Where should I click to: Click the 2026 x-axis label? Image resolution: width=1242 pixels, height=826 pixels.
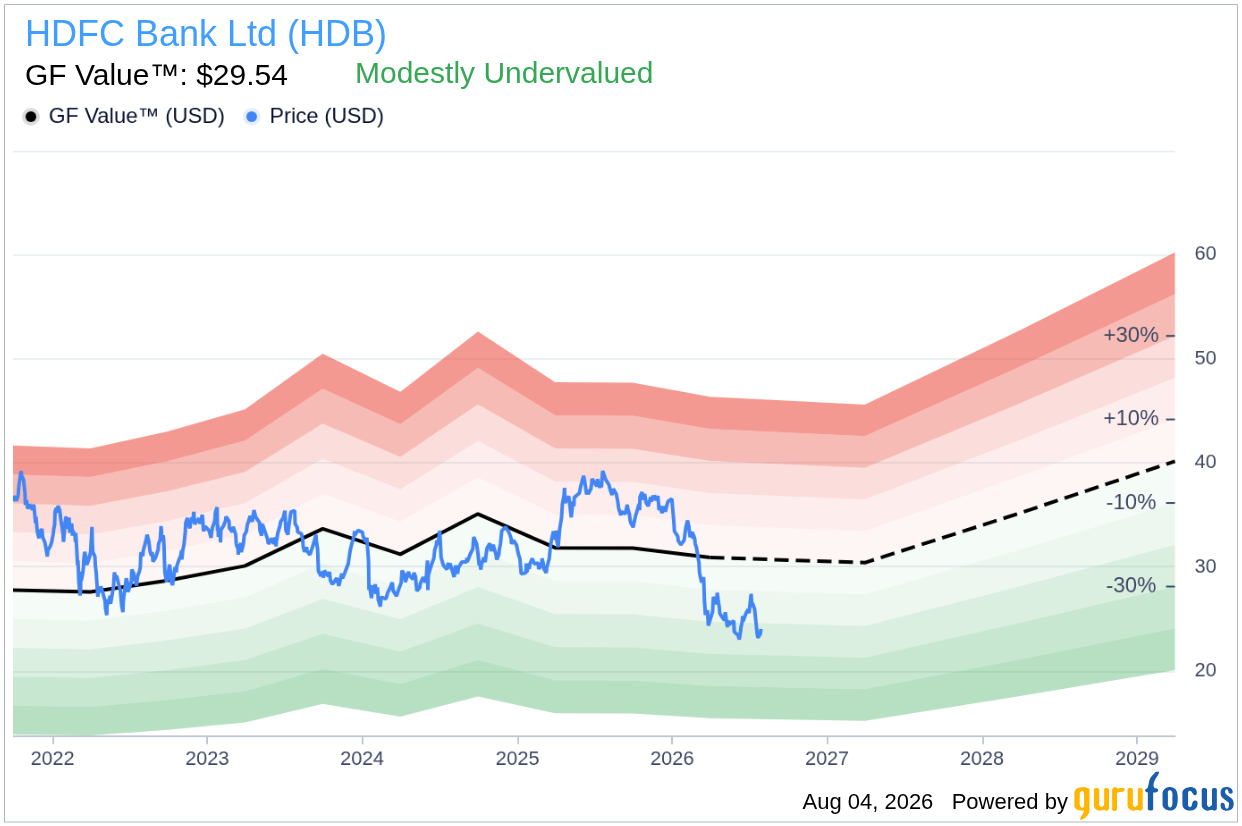pos(673,757)
